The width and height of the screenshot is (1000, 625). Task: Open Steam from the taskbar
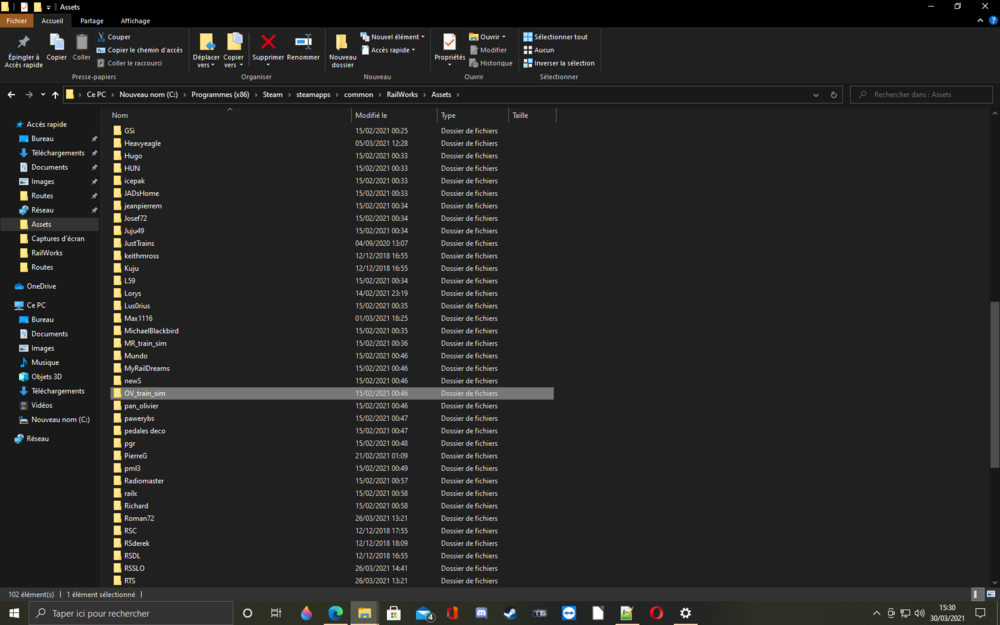coord(510,613)
